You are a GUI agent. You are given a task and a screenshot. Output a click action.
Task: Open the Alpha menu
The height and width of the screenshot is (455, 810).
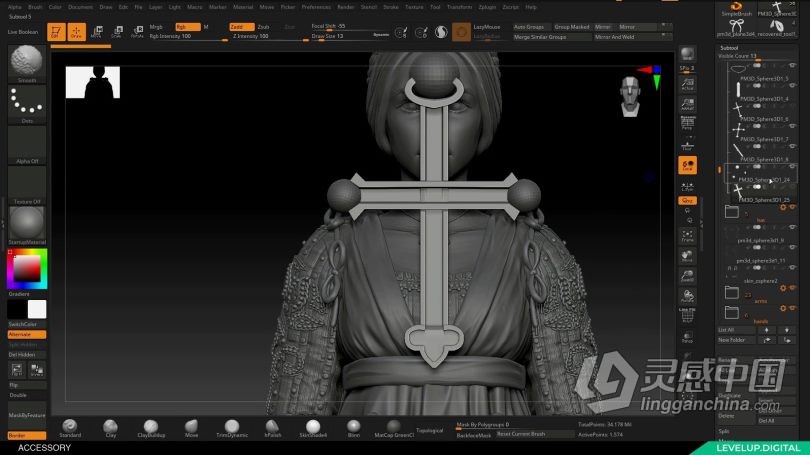point(14,7)
